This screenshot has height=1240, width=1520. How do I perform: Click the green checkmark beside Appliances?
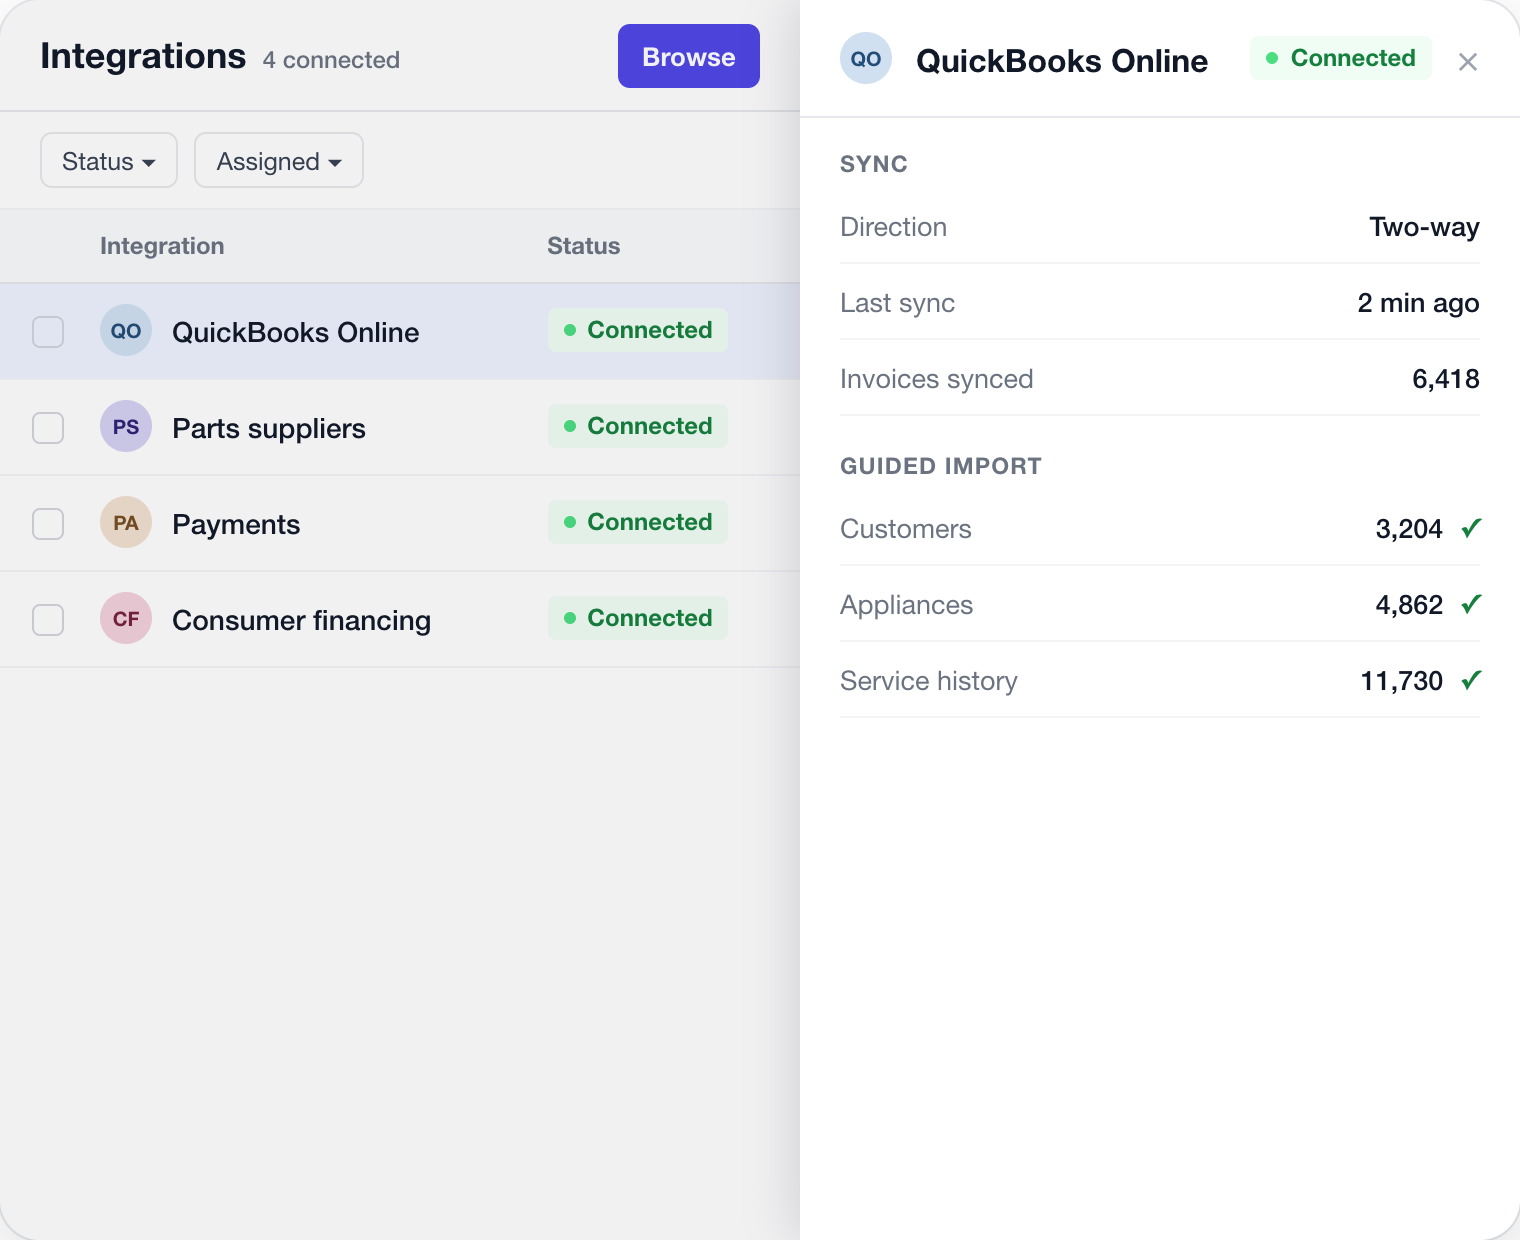point(1471,604)
